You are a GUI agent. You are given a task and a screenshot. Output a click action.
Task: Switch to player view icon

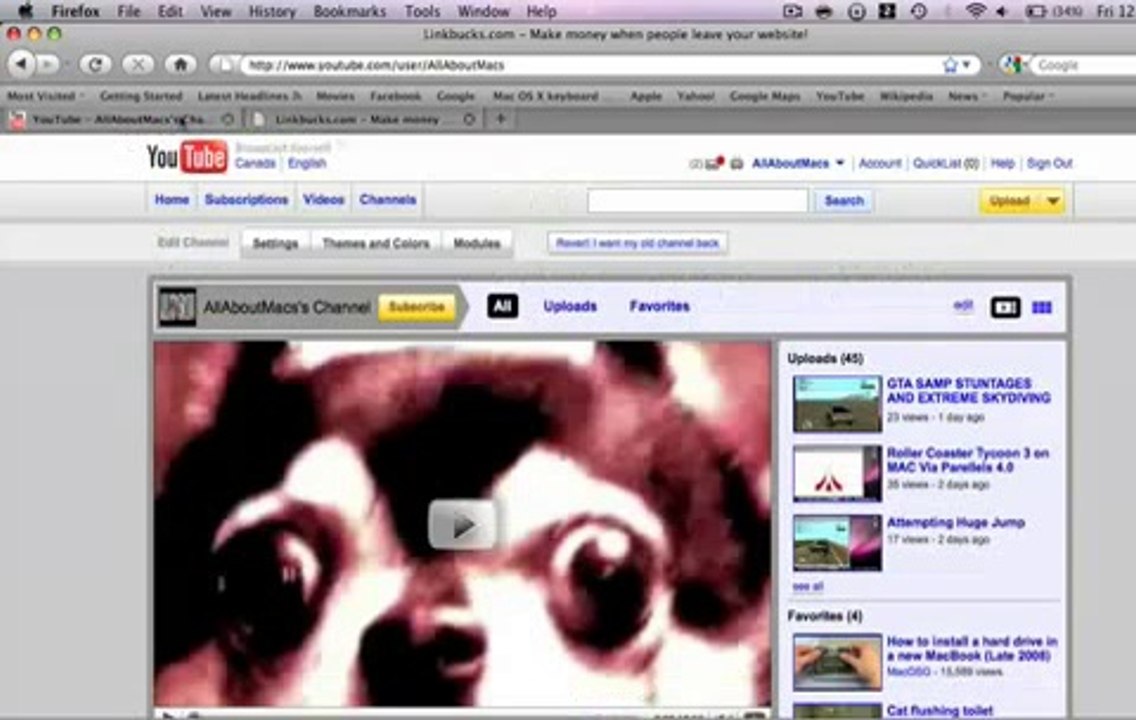[x=1005, y=307]
